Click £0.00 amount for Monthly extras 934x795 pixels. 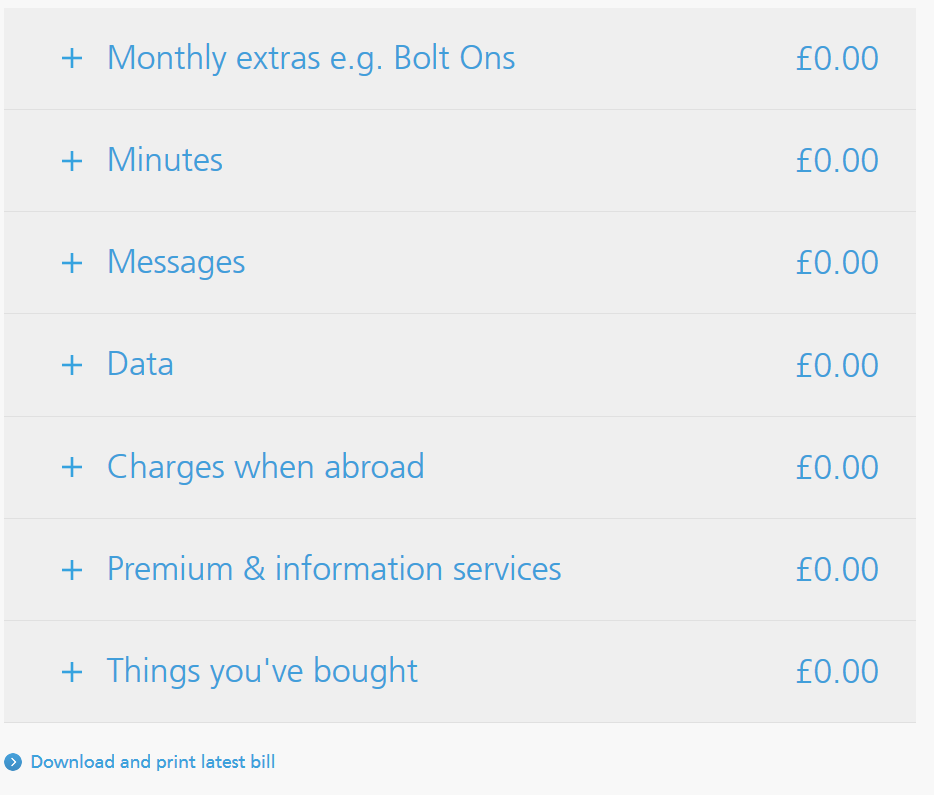[837, 58]
